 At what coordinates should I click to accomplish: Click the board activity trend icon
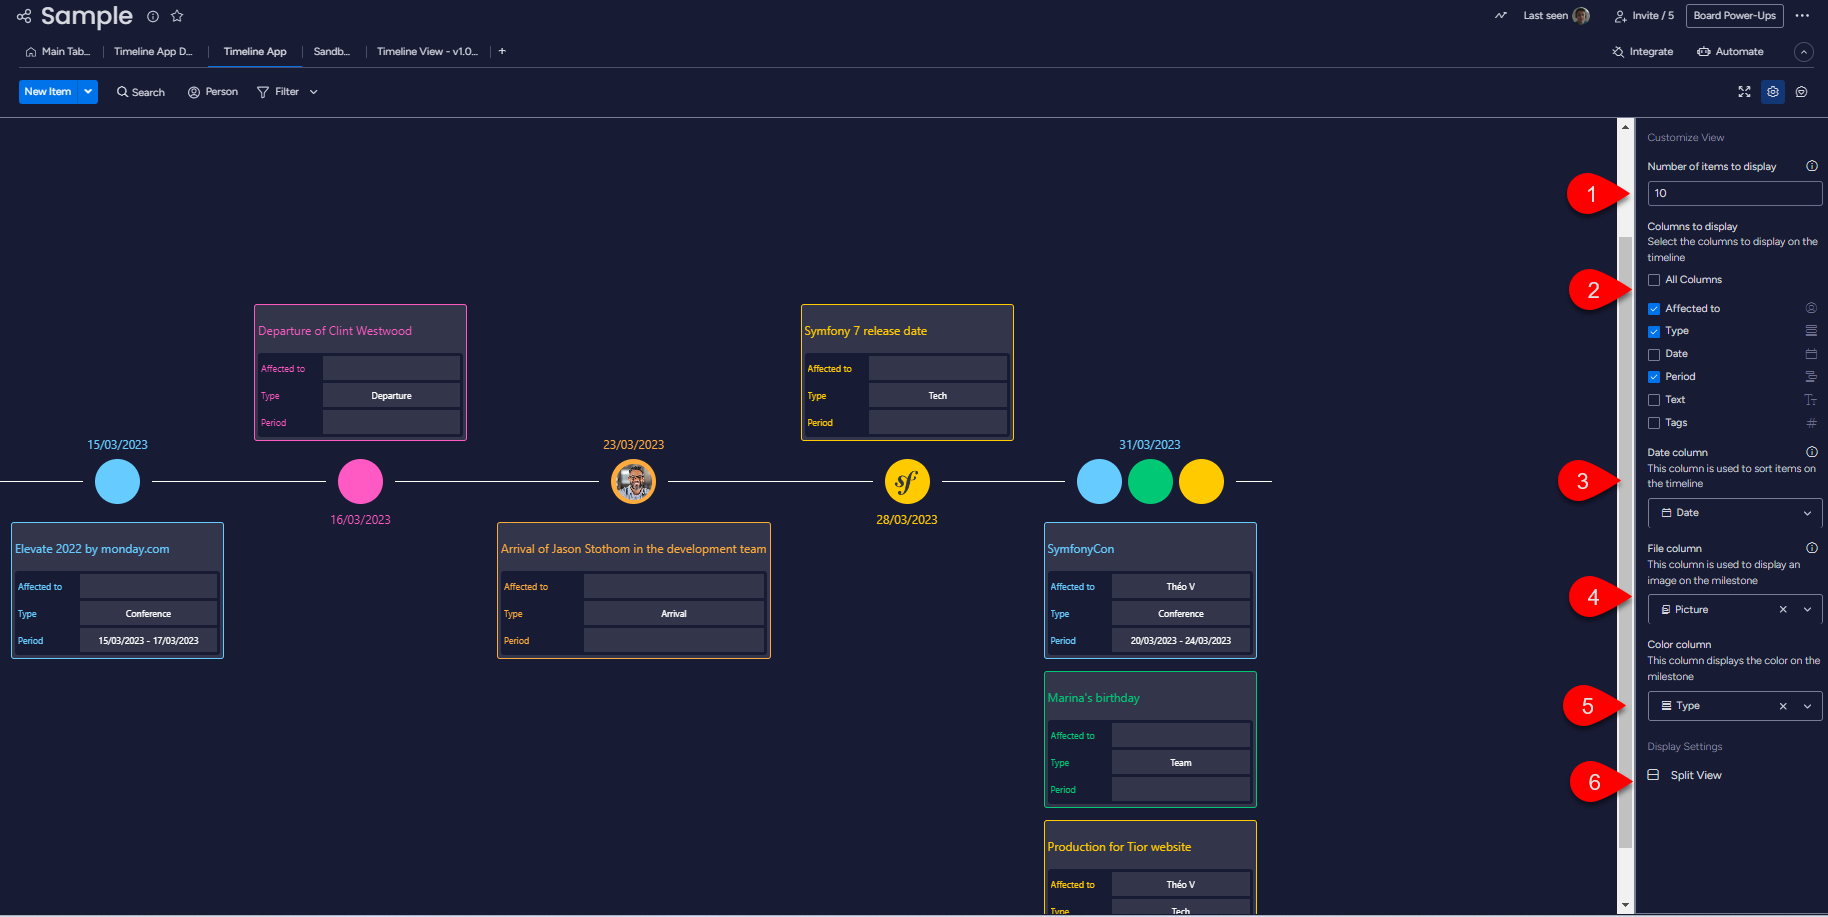(x=1501, y=16)
